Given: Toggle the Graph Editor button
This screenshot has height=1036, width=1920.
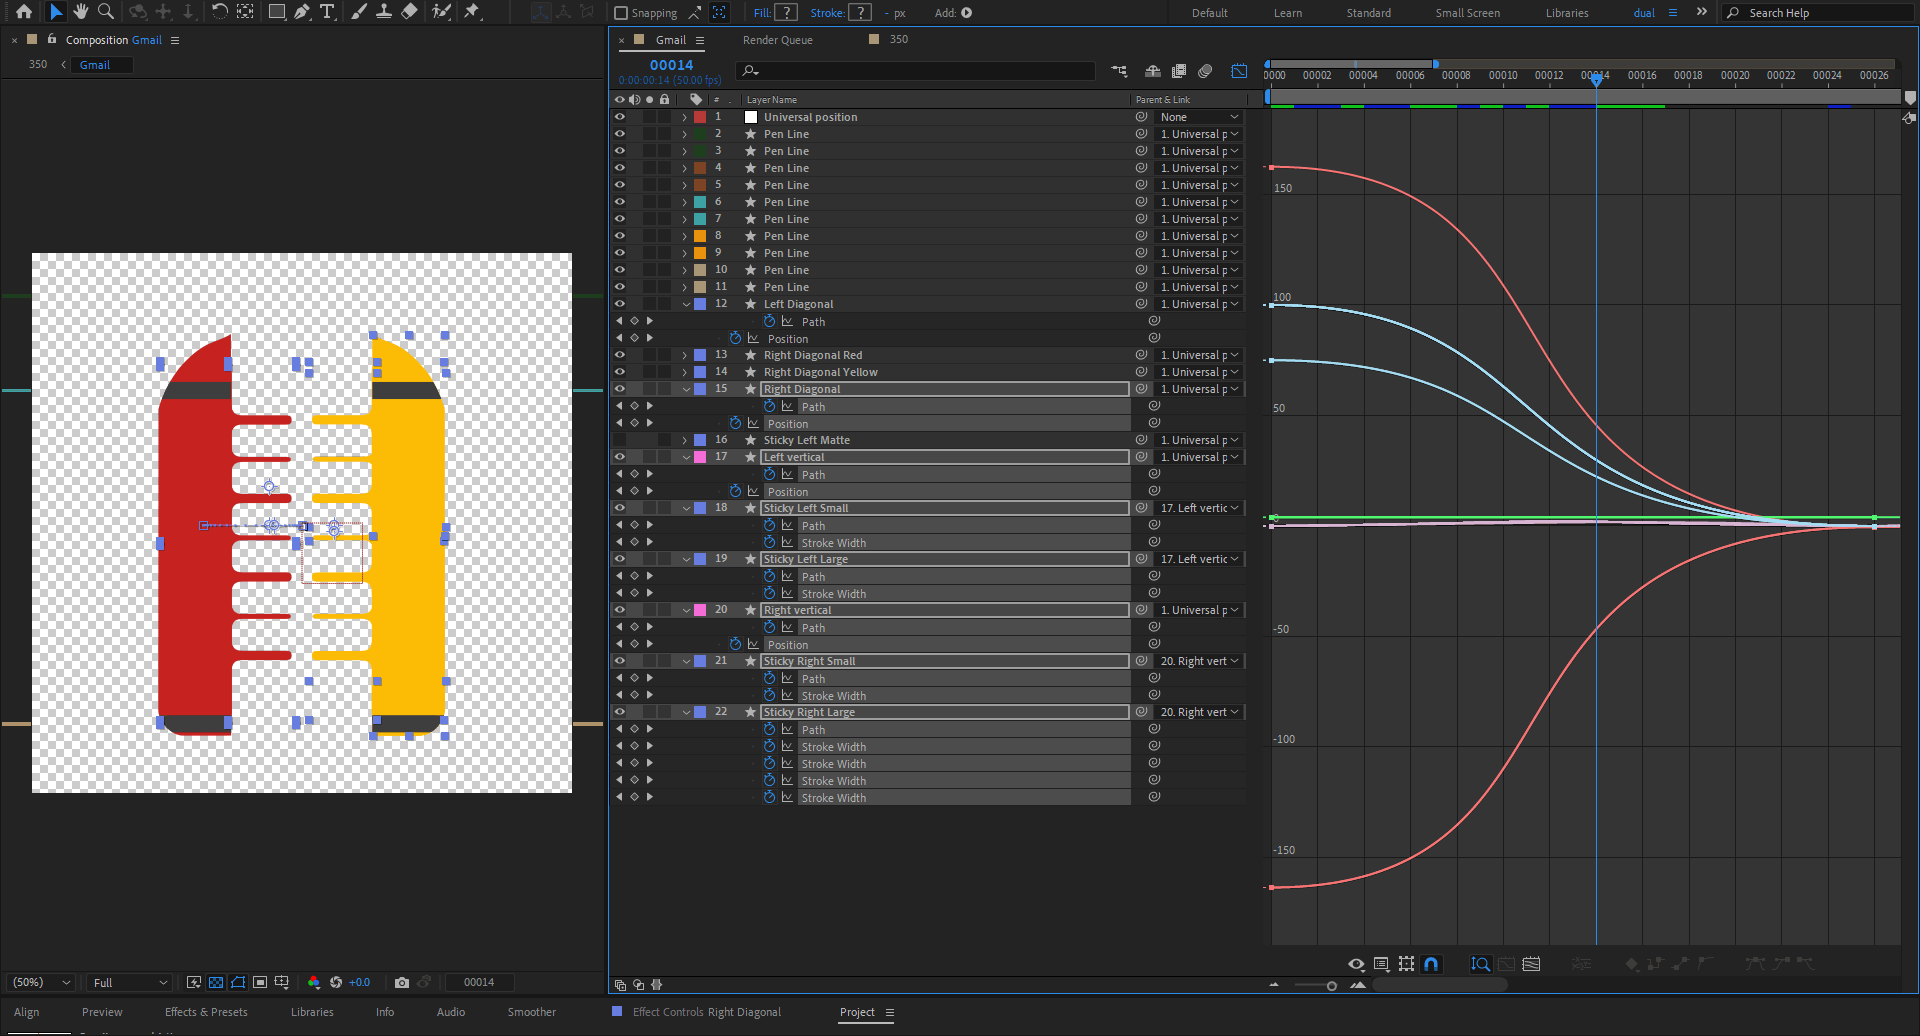Looking at the screenshot, I should tap(1239, 71).
